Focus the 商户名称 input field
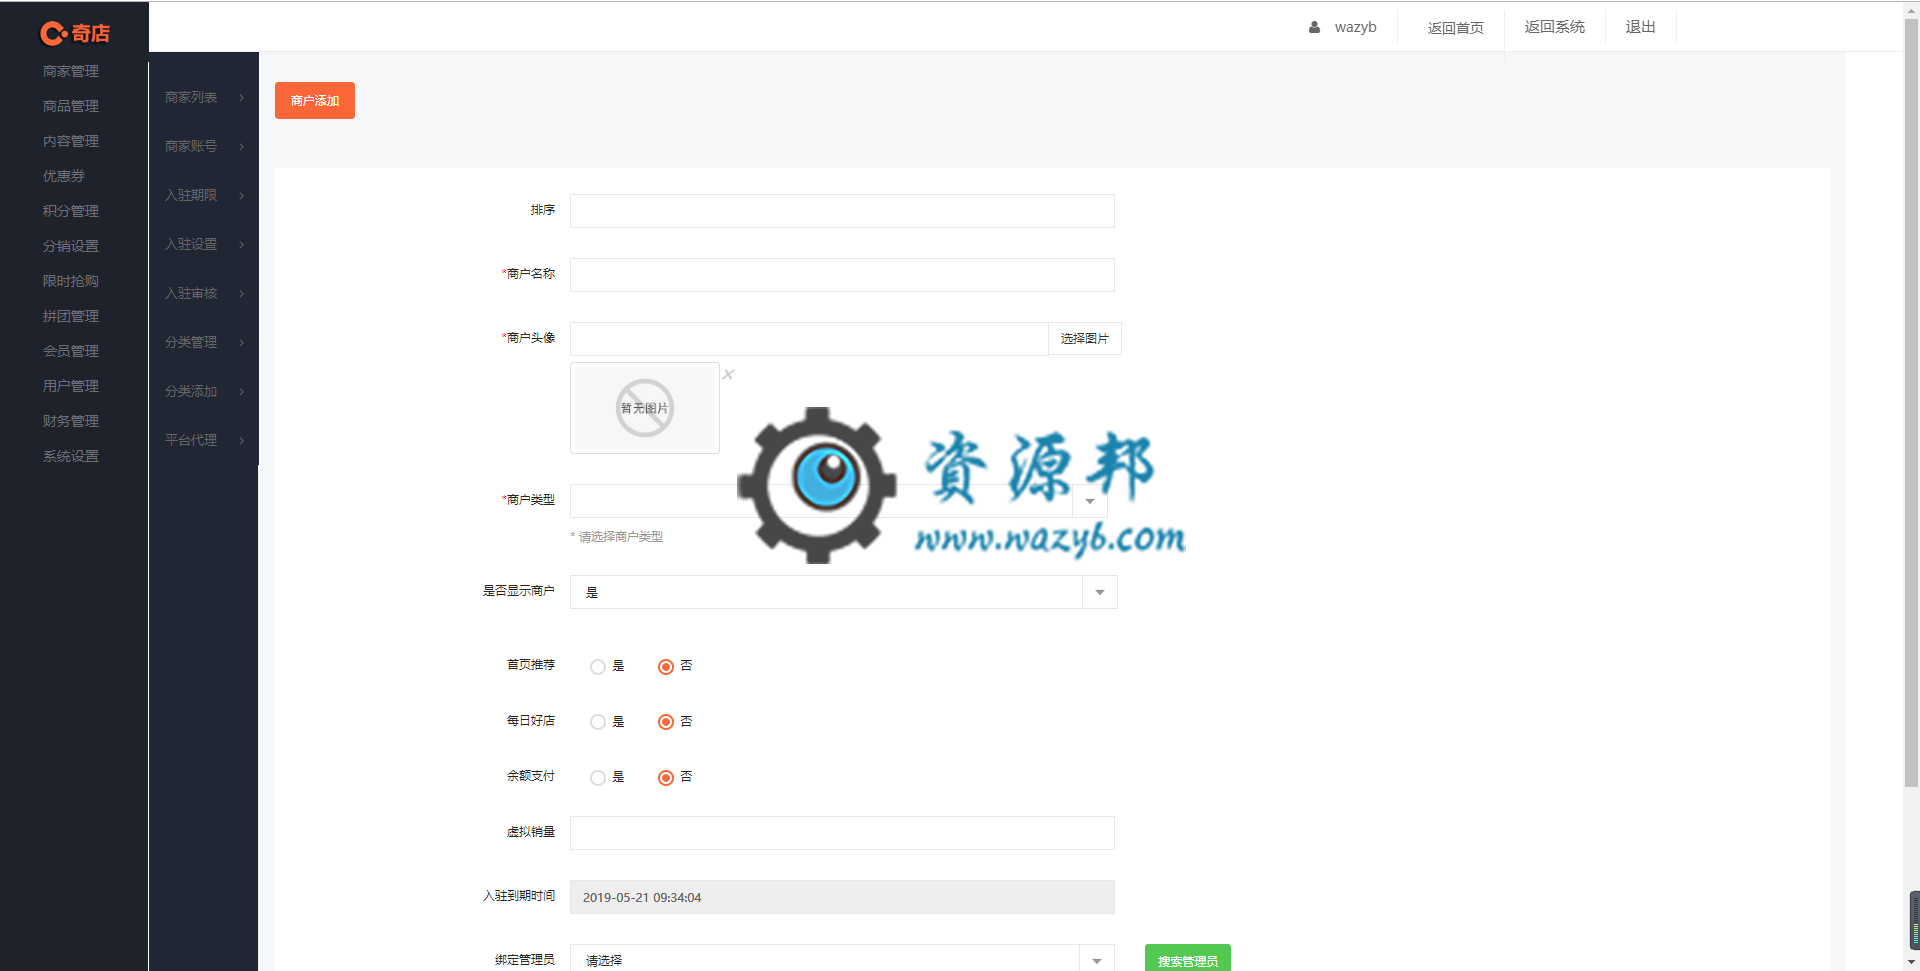Viewport: 1920px width, 971px height. 842,275
